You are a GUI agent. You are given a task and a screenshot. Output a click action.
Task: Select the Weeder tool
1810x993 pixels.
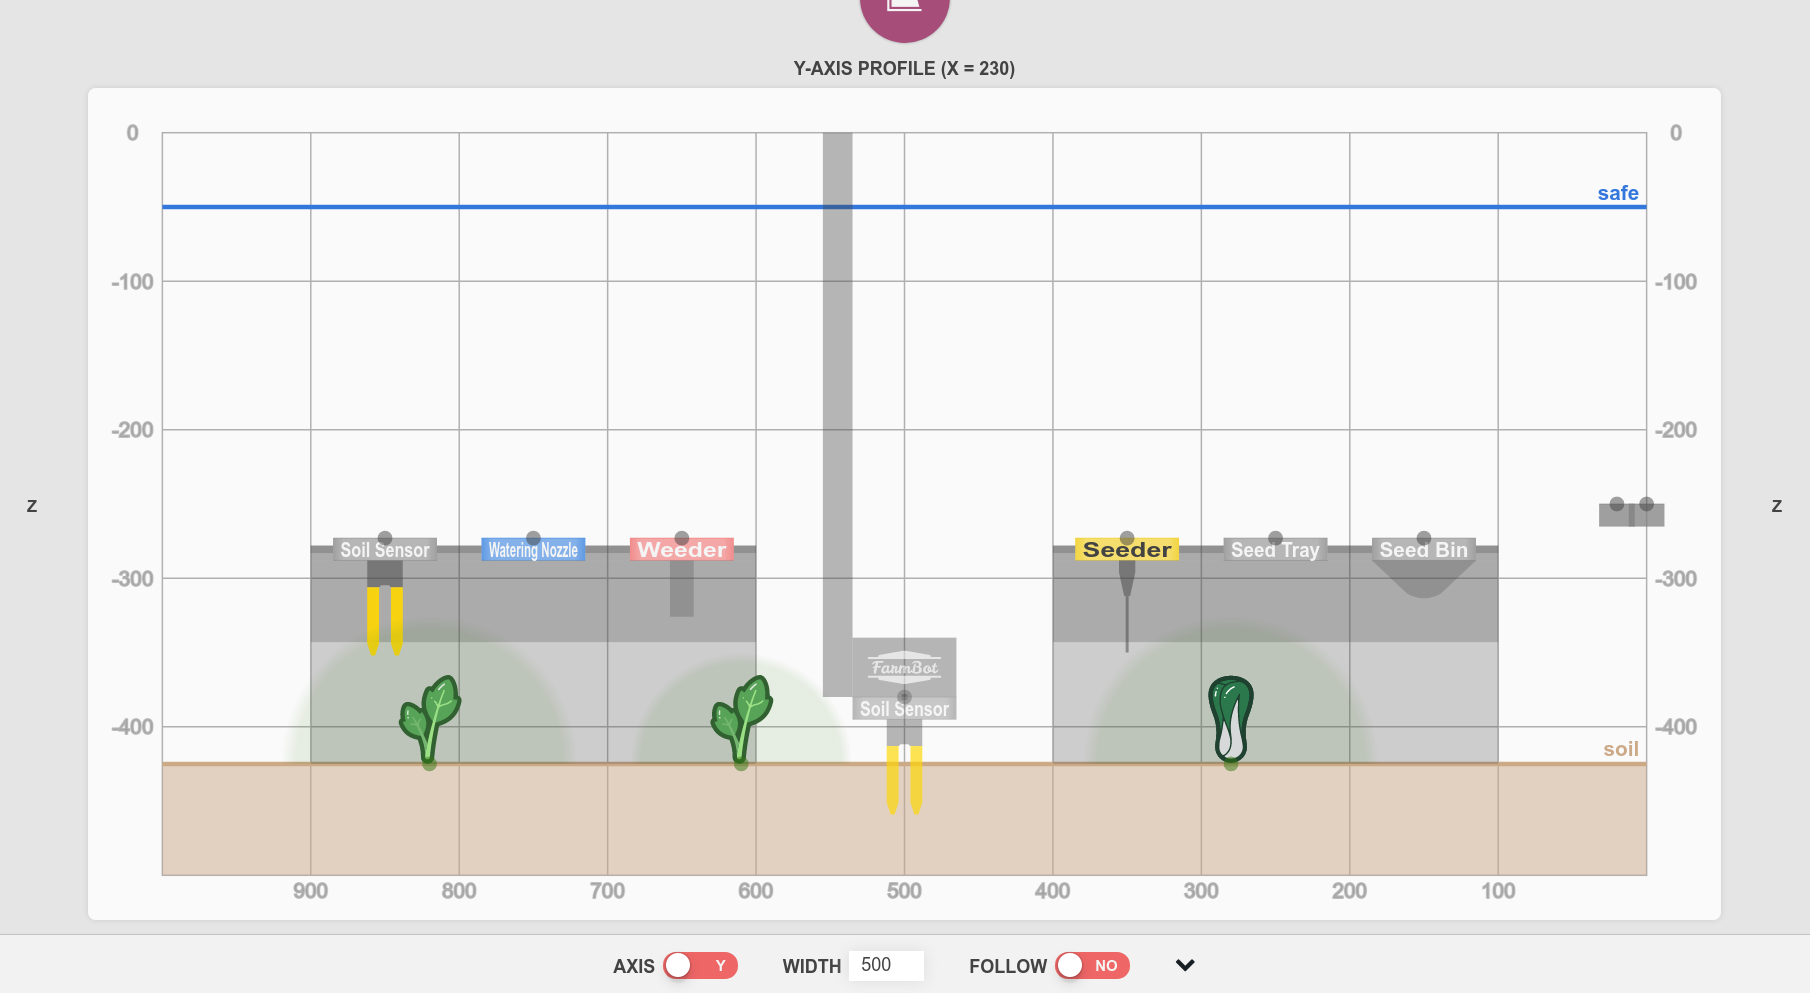click(x=681, y=549)
